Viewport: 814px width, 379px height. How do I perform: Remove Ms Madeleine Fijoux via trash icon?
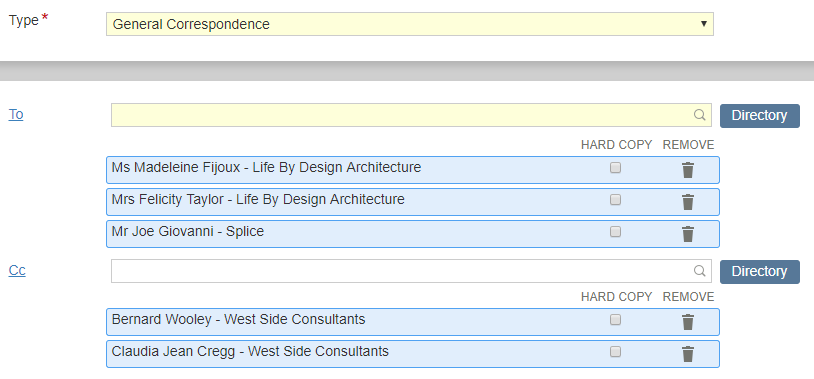[688, 170]
